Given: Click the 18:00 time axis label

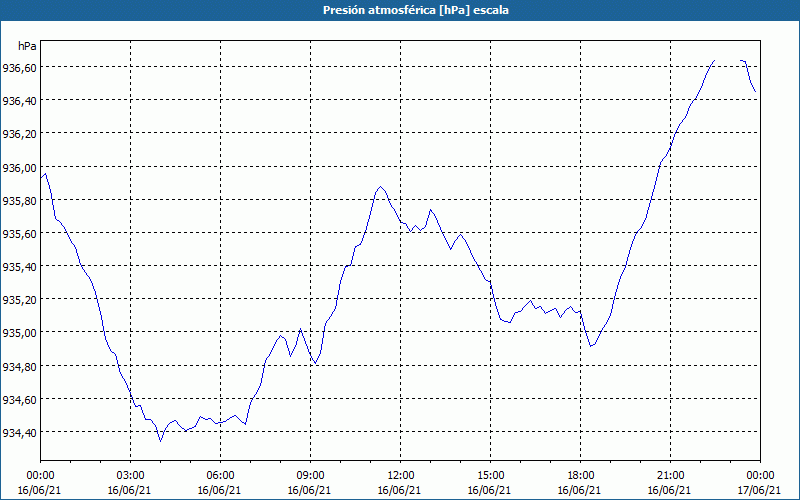Looking at the screenshot, I should tap(581, 476).
